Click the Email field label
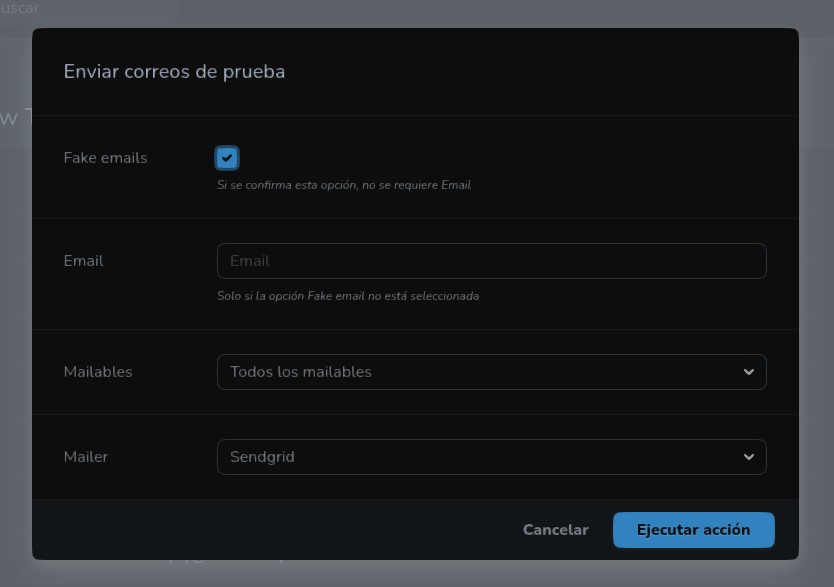The height and width of the screenshot is (587, 834). click(83, 261)
